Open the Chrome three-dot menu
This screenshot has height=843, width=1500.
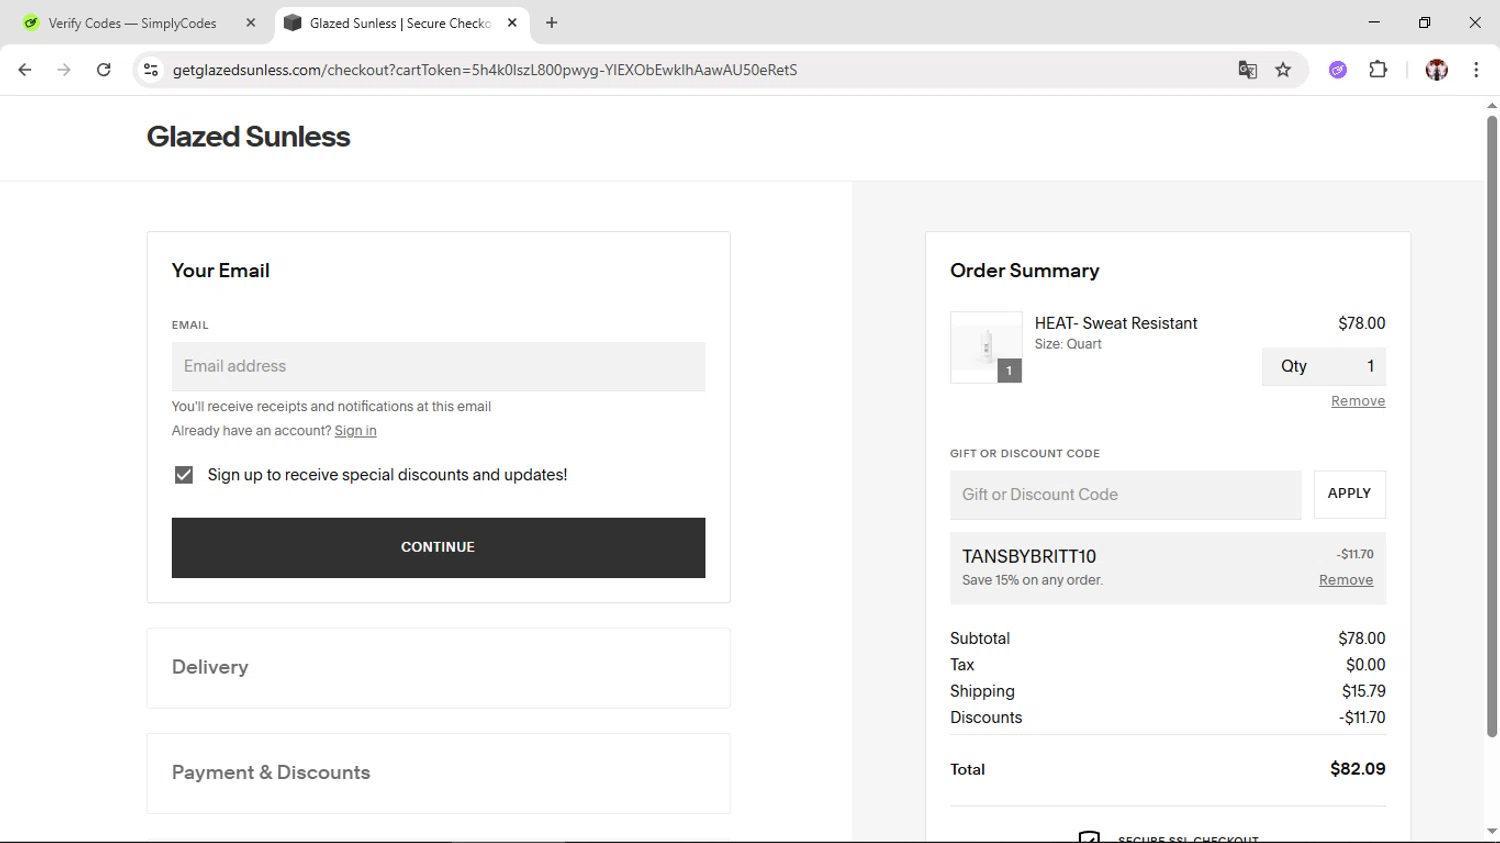tap(1476, 70)
